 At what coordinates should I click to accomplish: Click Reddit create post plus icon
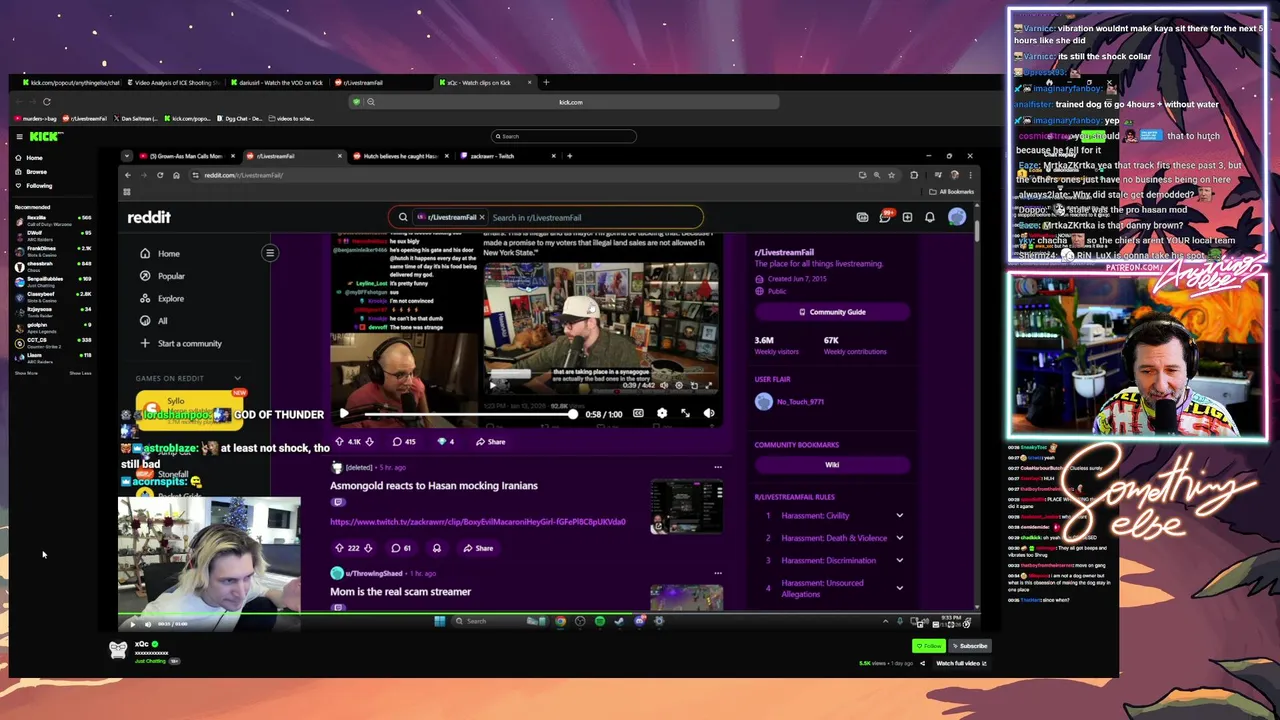point(907,217)
